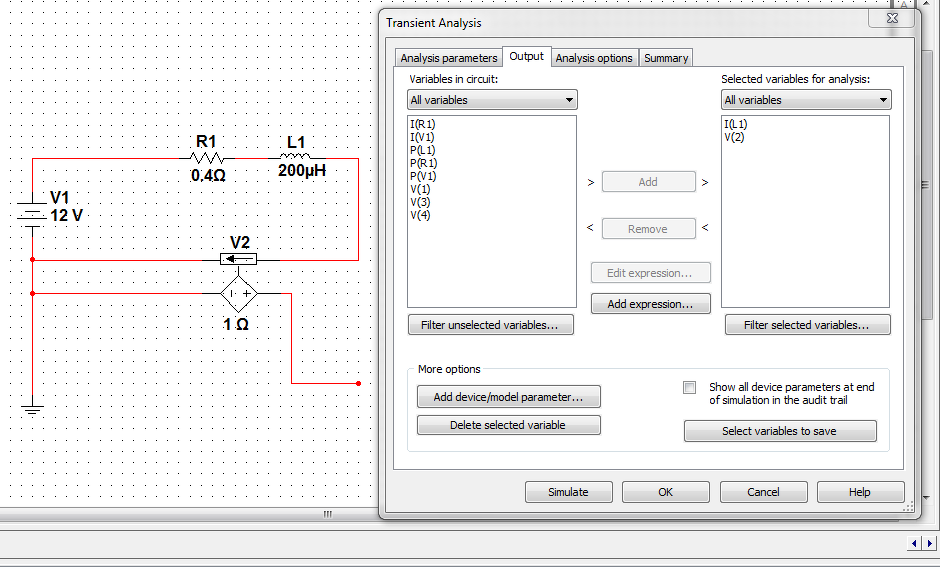Select inductor L1 in the schematic
The height and width of the screenshot is (583, 940).
coord(295,157)
